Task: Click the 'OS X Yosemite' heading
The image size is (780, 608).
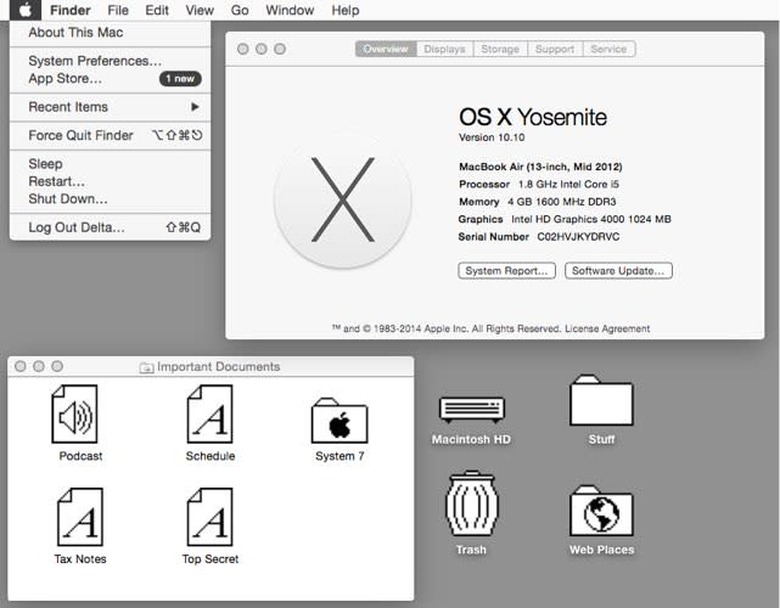Action: (533, 117)
